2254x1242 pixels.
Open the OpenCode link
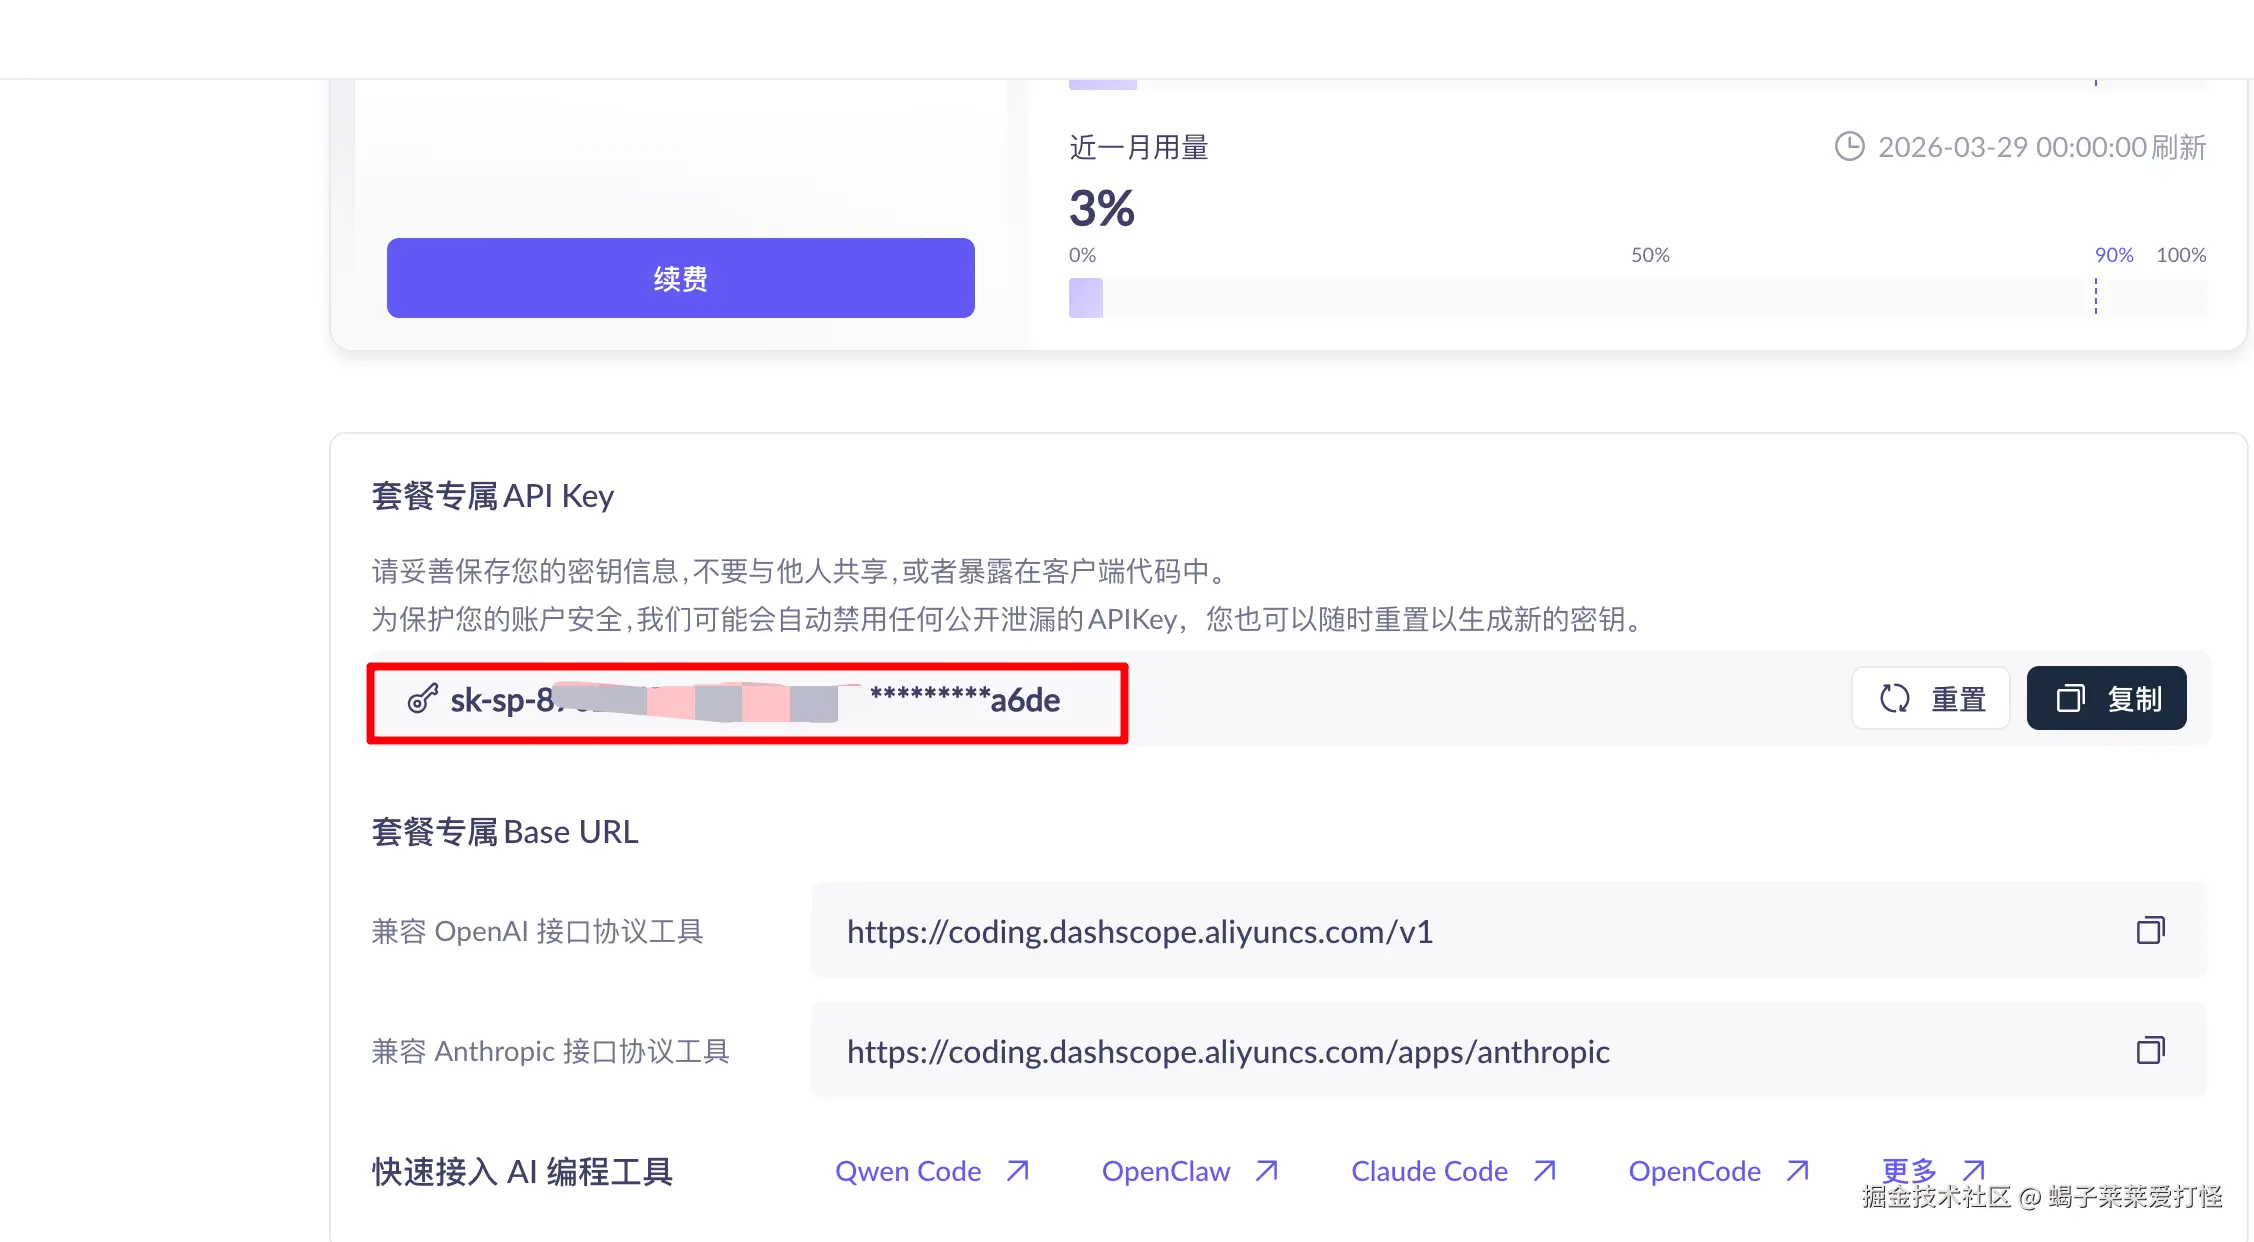[1719, 1171]
